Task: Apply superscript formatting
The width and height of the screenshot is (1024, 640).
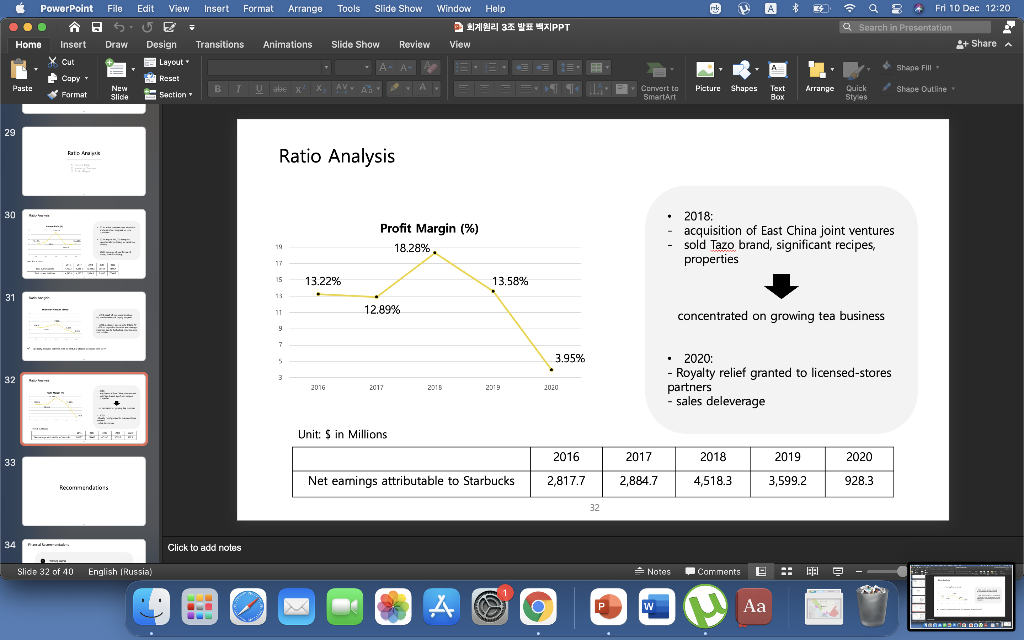Action: coord(300,89)
